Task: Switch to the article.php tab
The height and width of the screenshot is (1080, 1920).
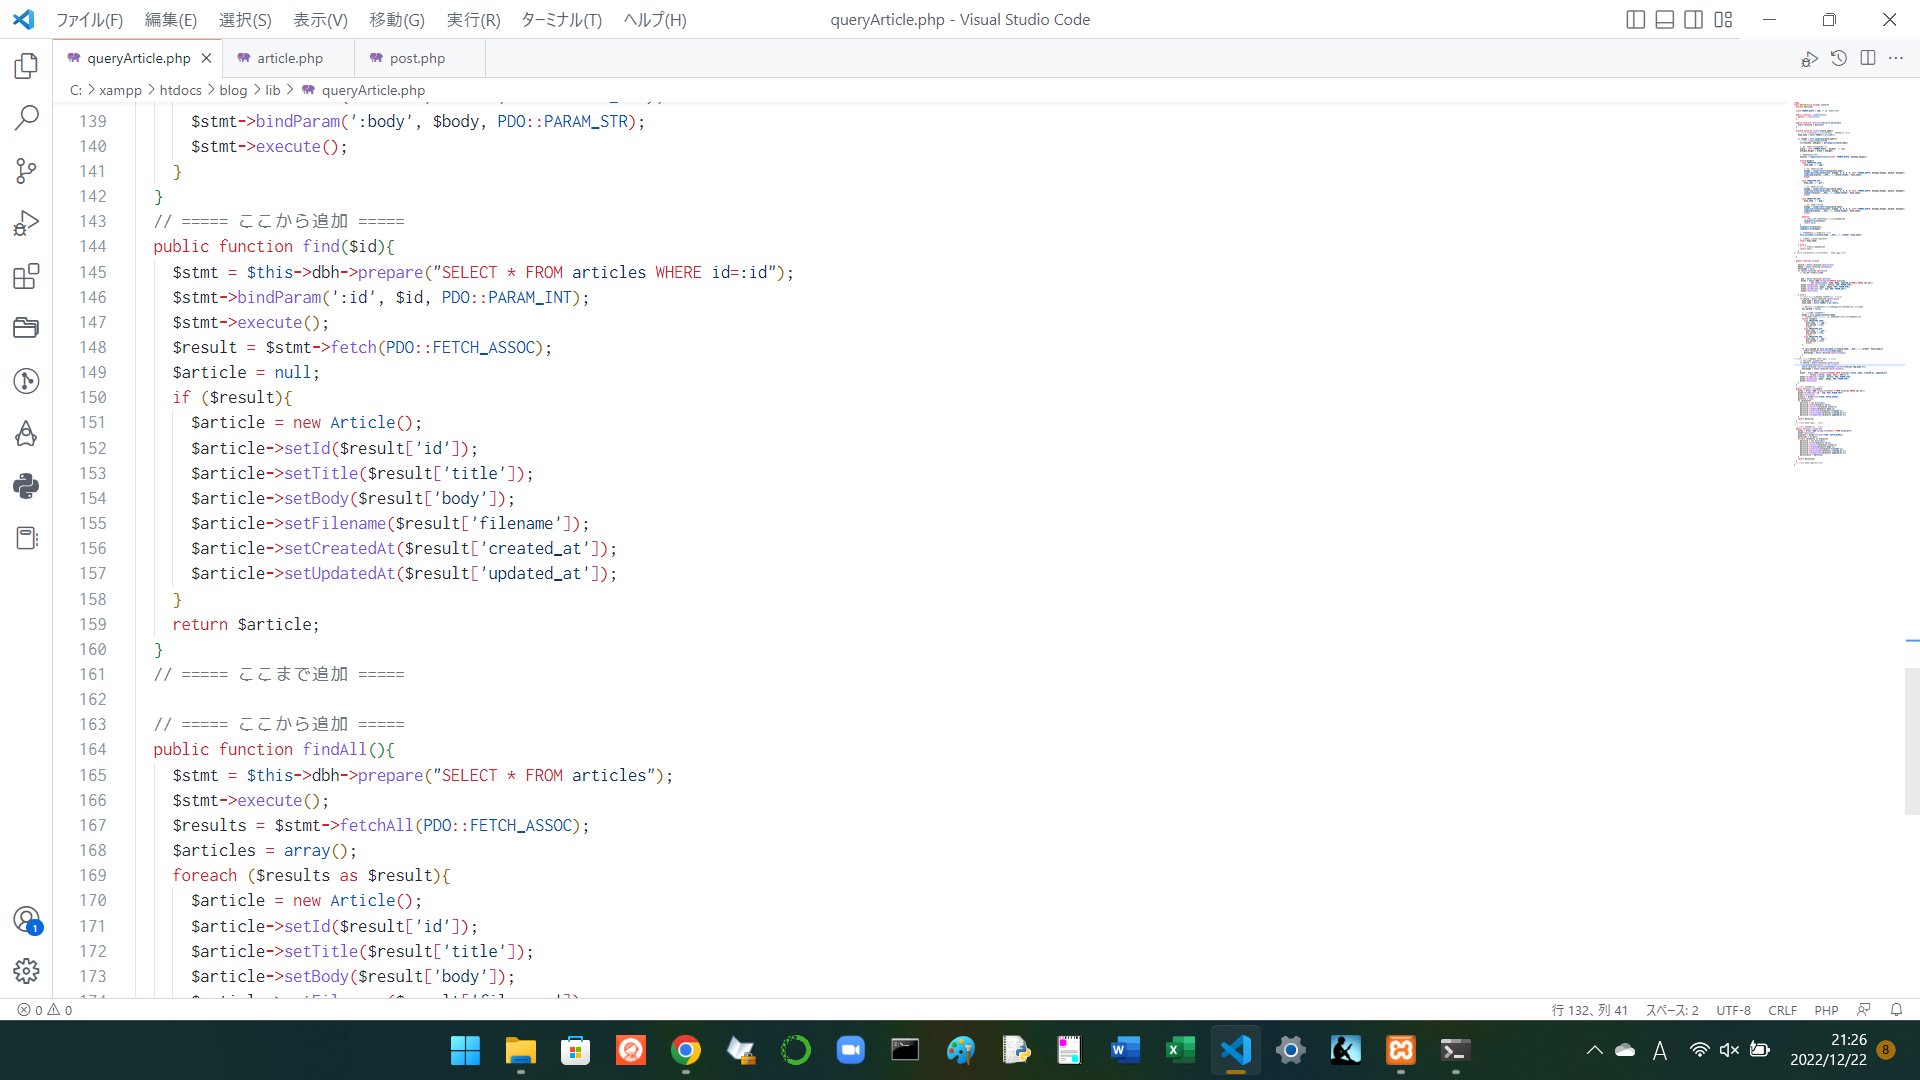Action: (x=288, y=58)
